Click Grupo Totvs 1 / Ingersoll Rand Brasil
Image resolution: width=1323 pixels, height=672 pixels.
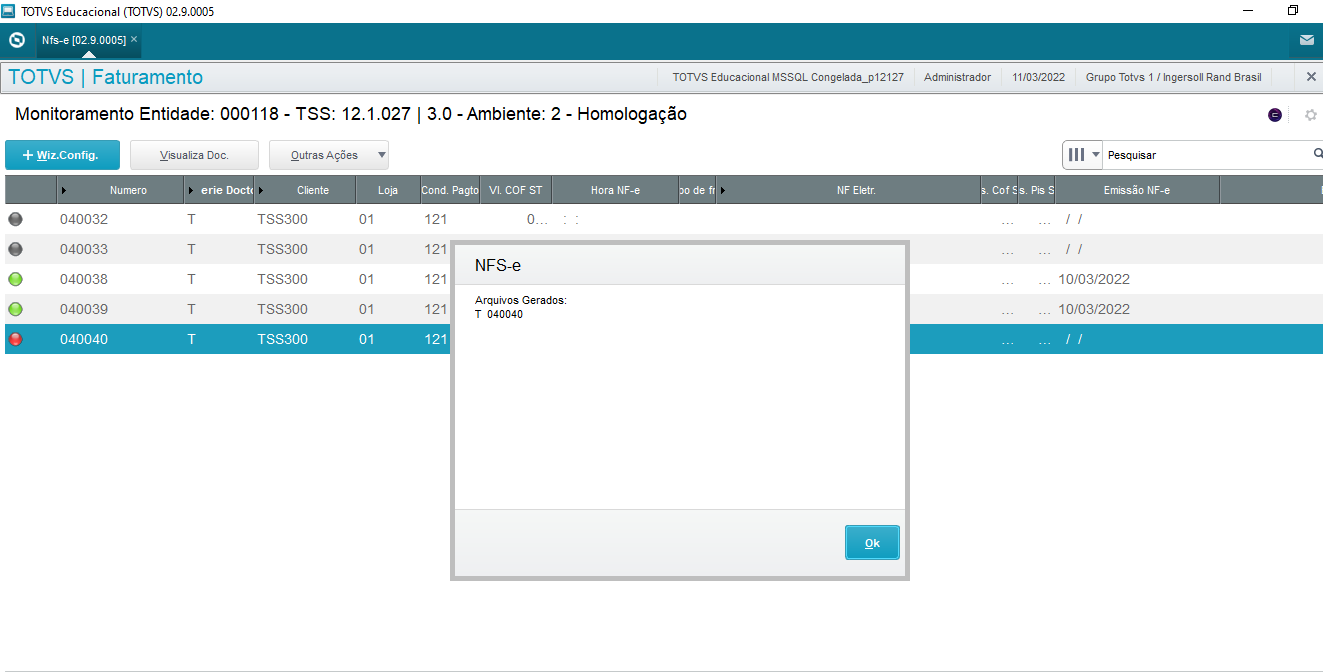(1174, 77)
